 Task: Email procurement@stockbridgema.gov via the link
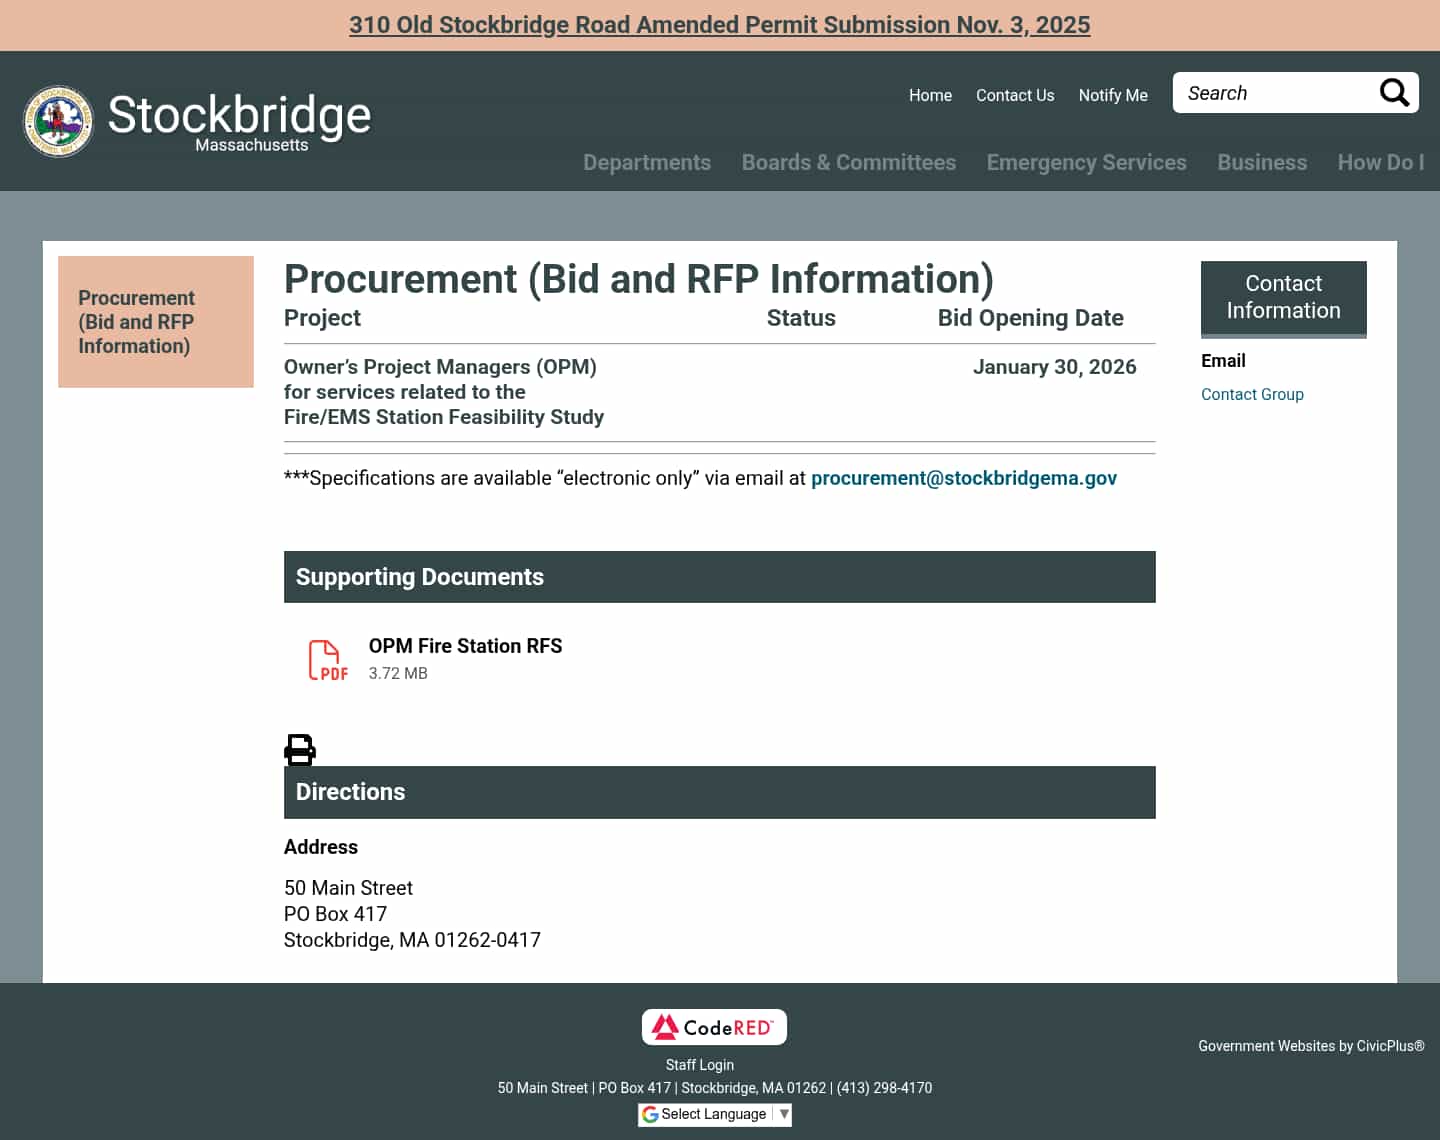point(964,478)
